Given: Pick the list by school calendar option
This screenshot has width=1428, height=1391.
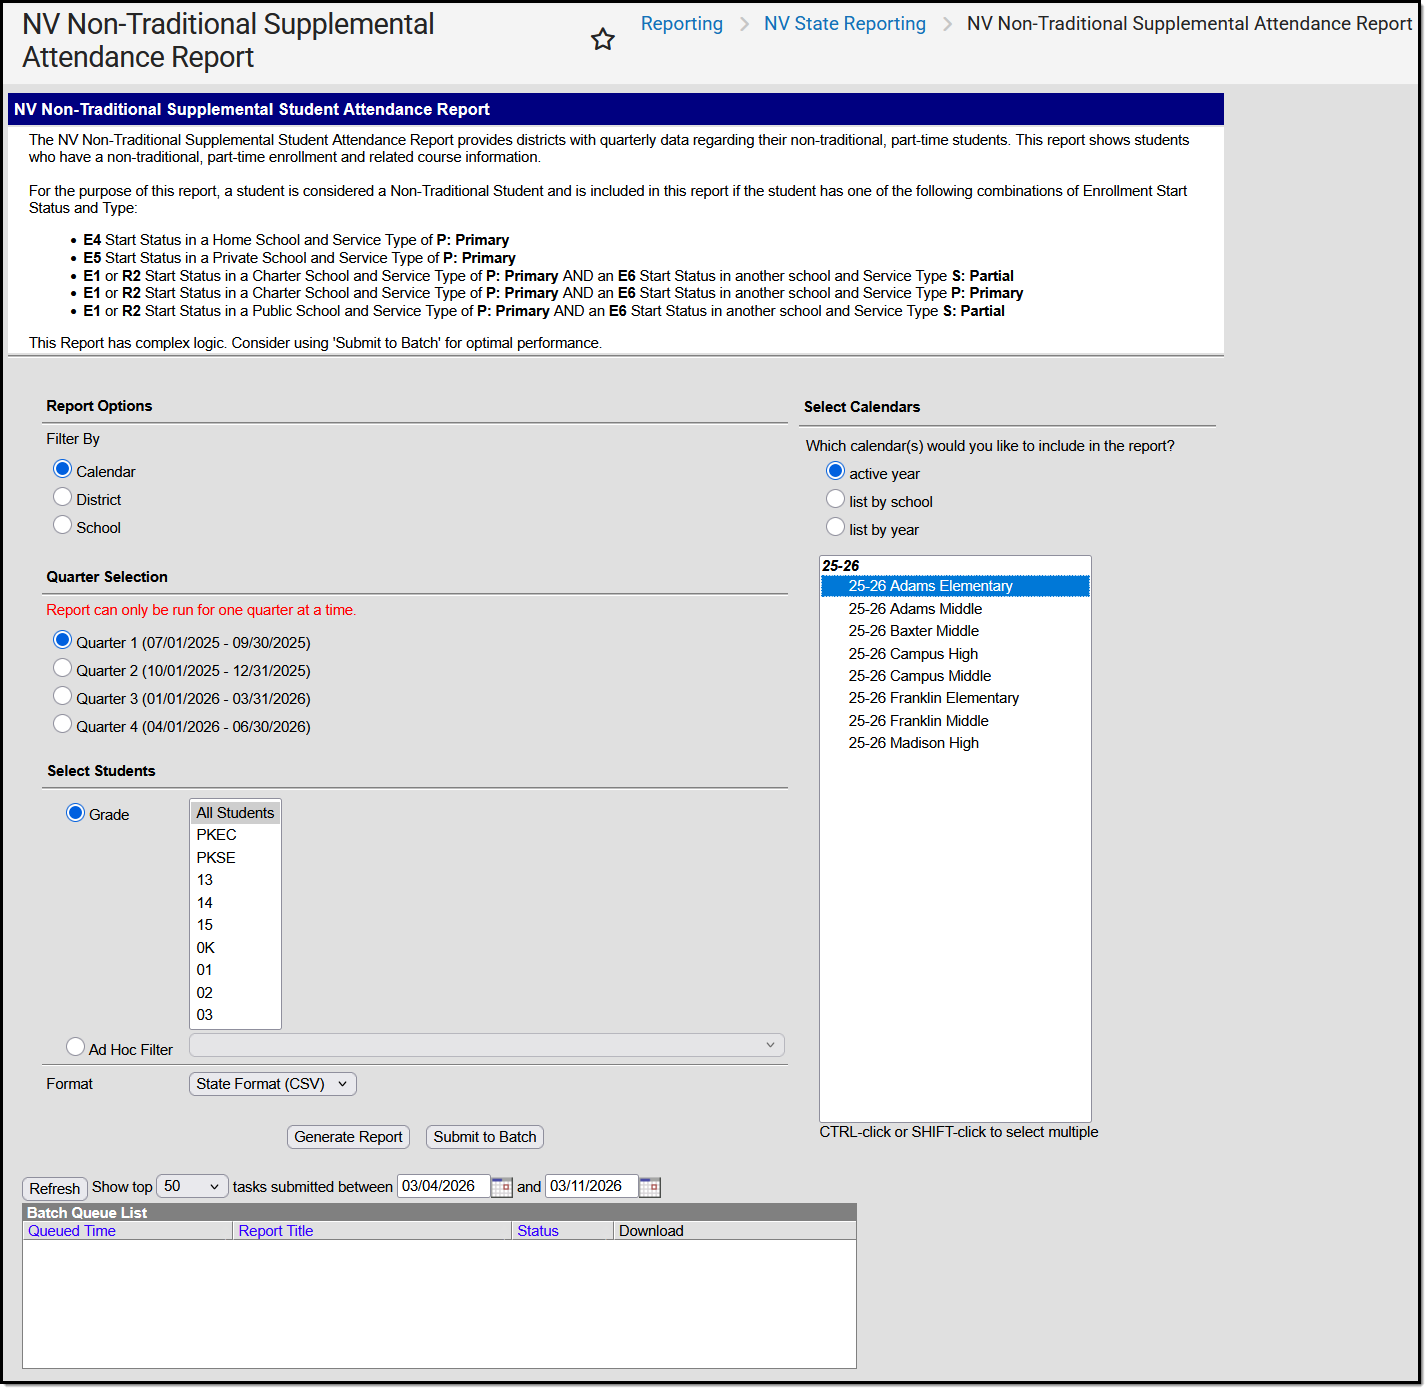Looking at the screenshot, I should click(835, 499).
